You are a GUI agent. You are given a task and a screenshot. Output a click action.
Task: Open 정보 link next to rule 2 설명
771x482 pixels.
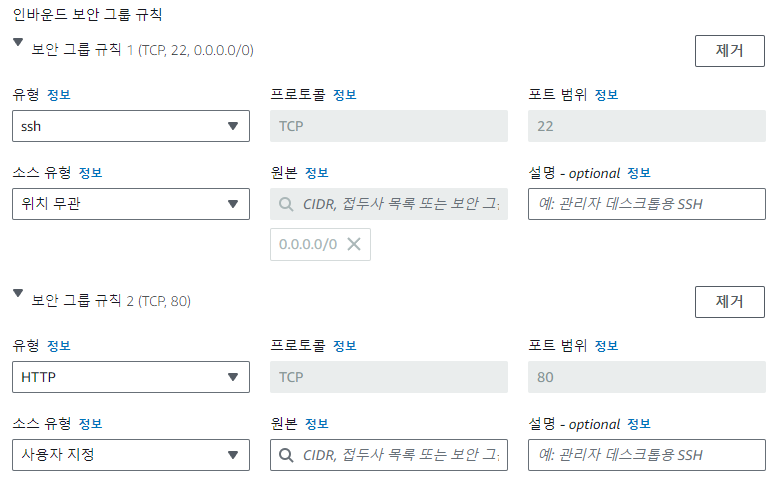[639, 423]
